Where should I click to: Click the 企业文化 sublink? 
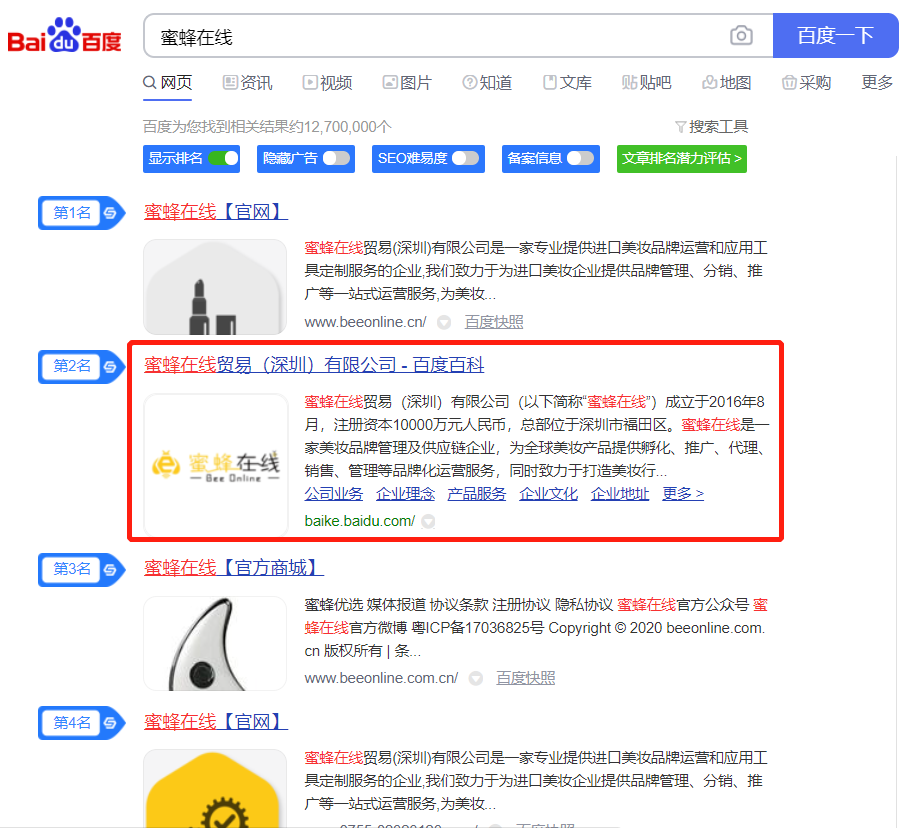[x=548, y=494]
